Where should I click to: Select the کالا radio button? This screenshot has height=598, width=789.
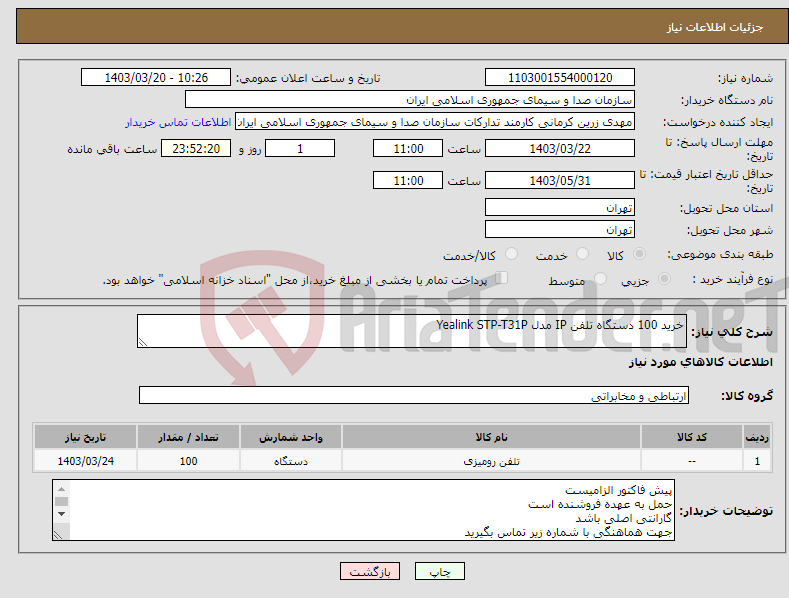pos(639,254)
